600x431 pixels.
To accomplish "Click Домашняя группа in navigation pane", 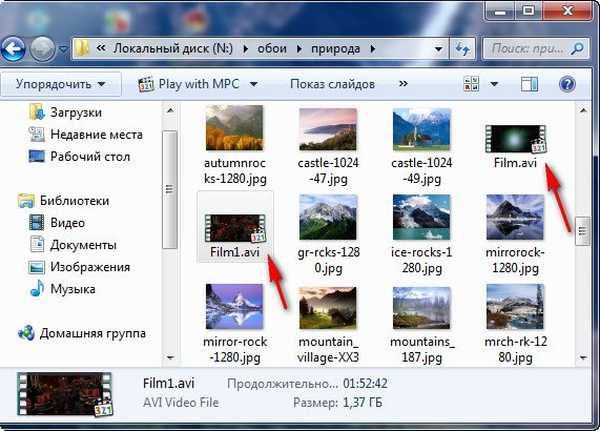I will 93,333.
